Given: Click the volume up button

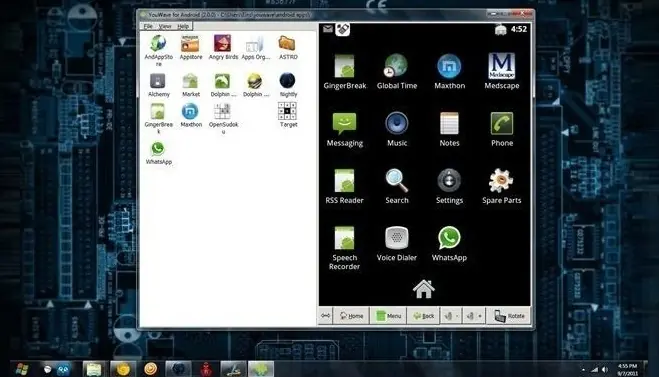Looking at the screenshot, I should [x=474, y=316].
